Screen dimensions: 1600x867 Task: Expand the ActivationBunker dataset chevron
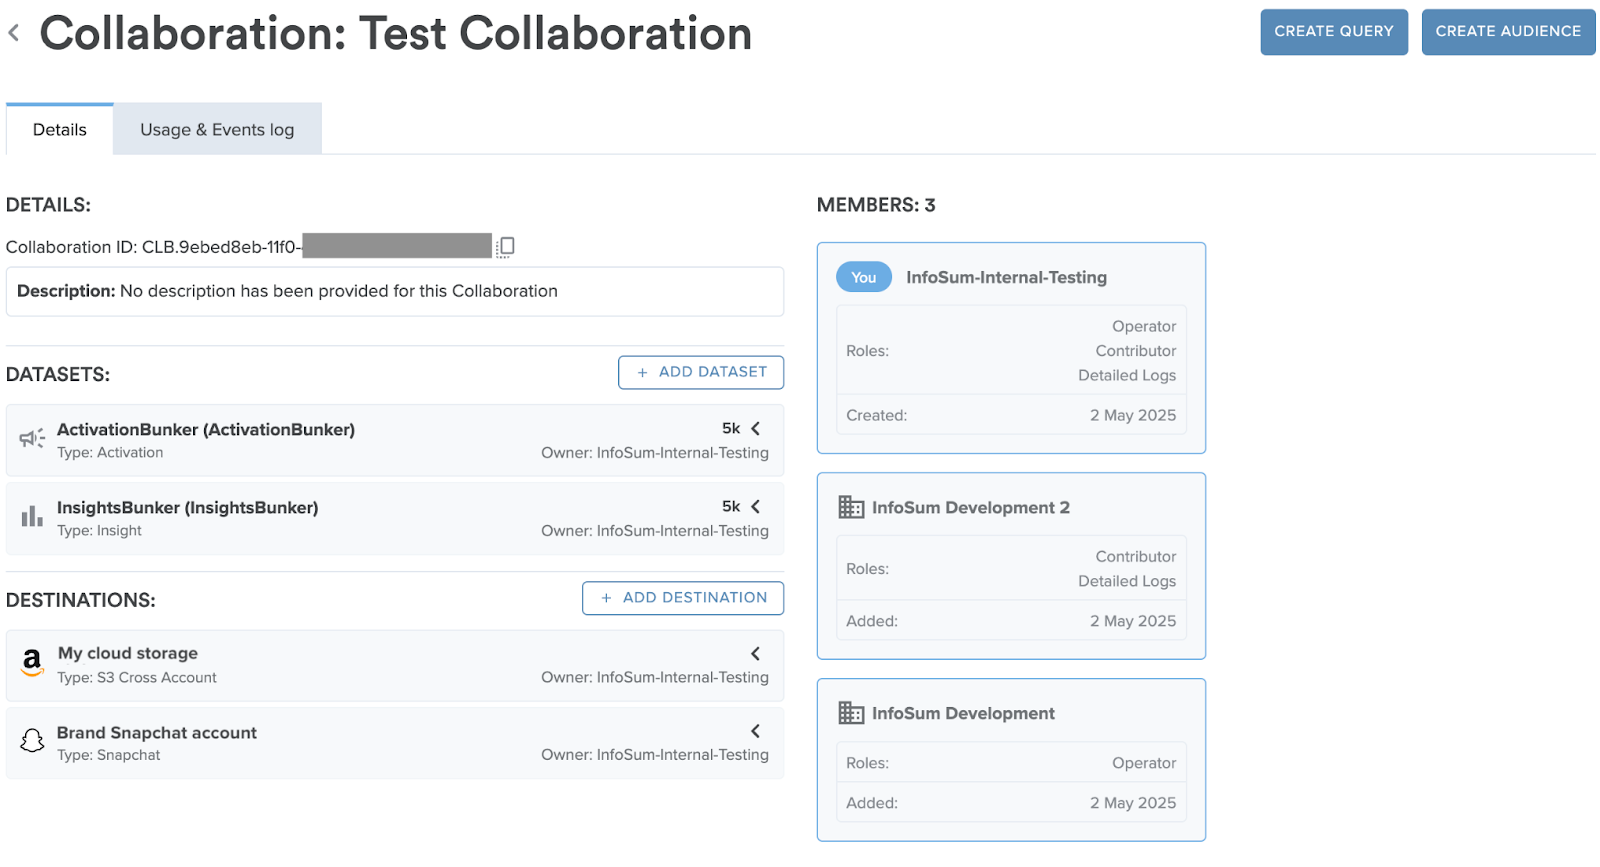click(x=756, y=428)
